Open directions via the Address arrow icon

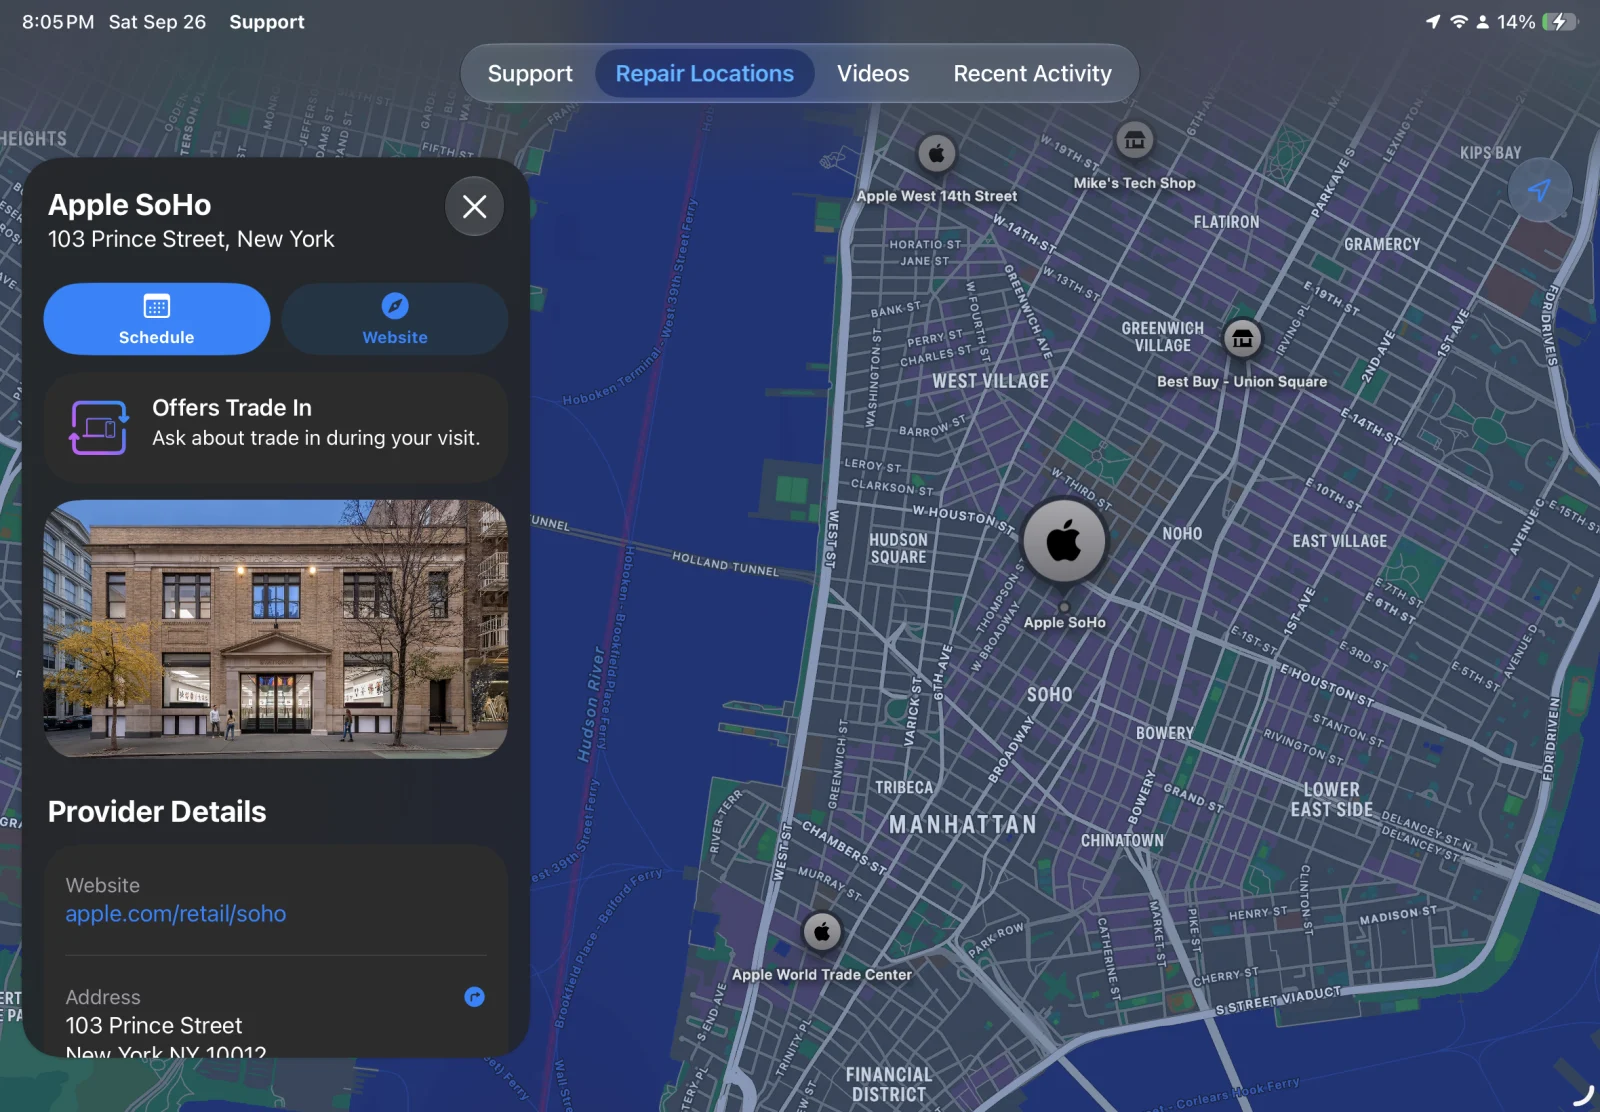click(475, 997)
